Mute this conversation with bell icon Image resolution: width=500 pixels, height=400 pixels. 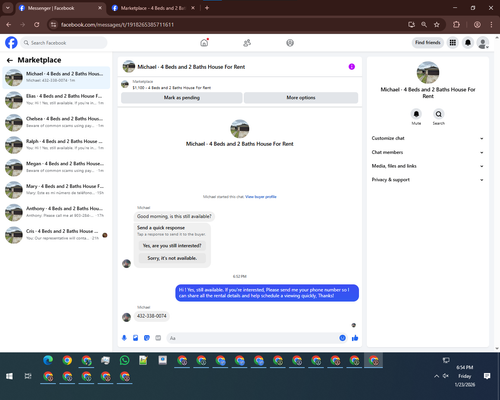point(416,114)
